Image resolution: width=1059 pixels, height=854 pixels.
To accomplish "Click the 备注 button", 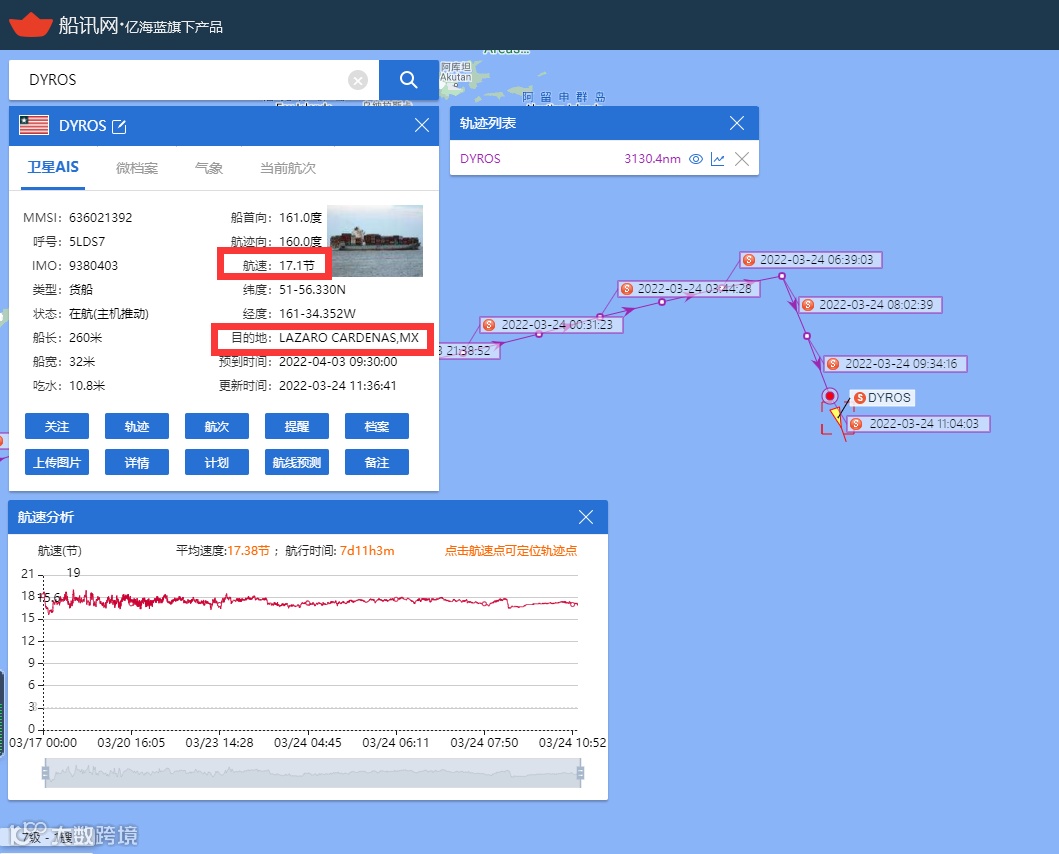I will click(x=377, y=462).
